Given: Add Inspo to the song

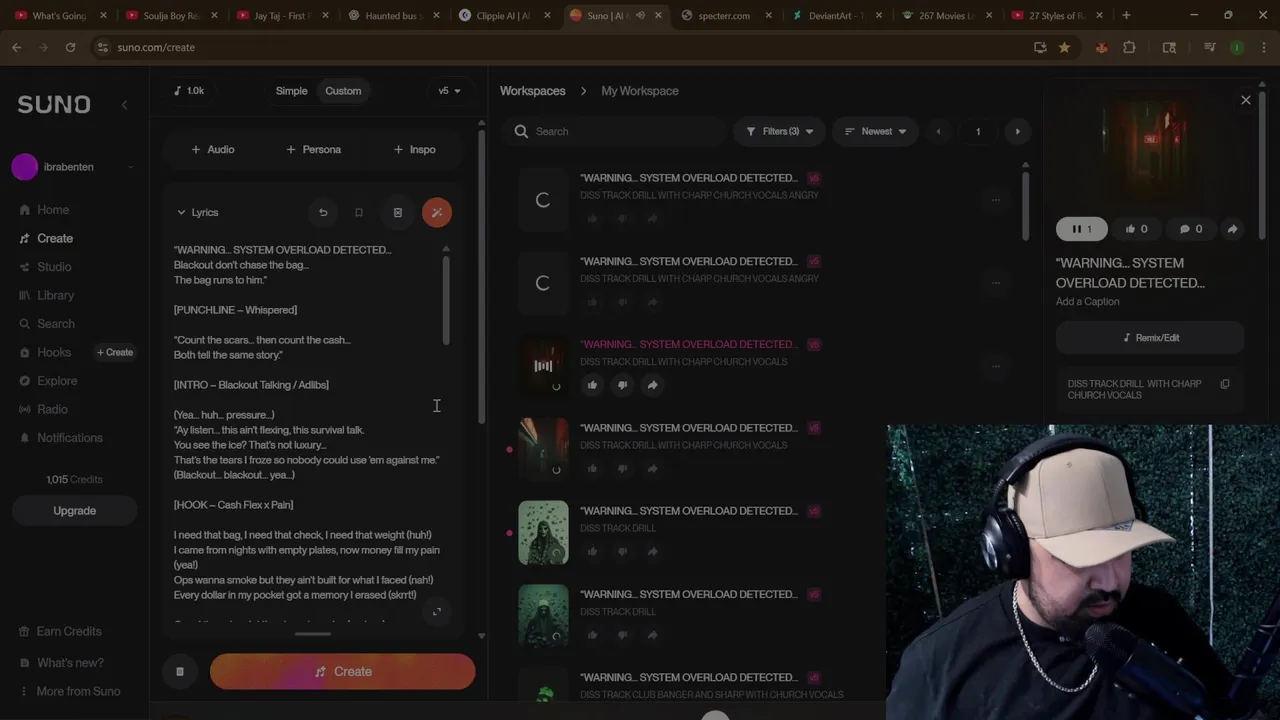Looking at the screenshot, I should click(x=414, y=149).
